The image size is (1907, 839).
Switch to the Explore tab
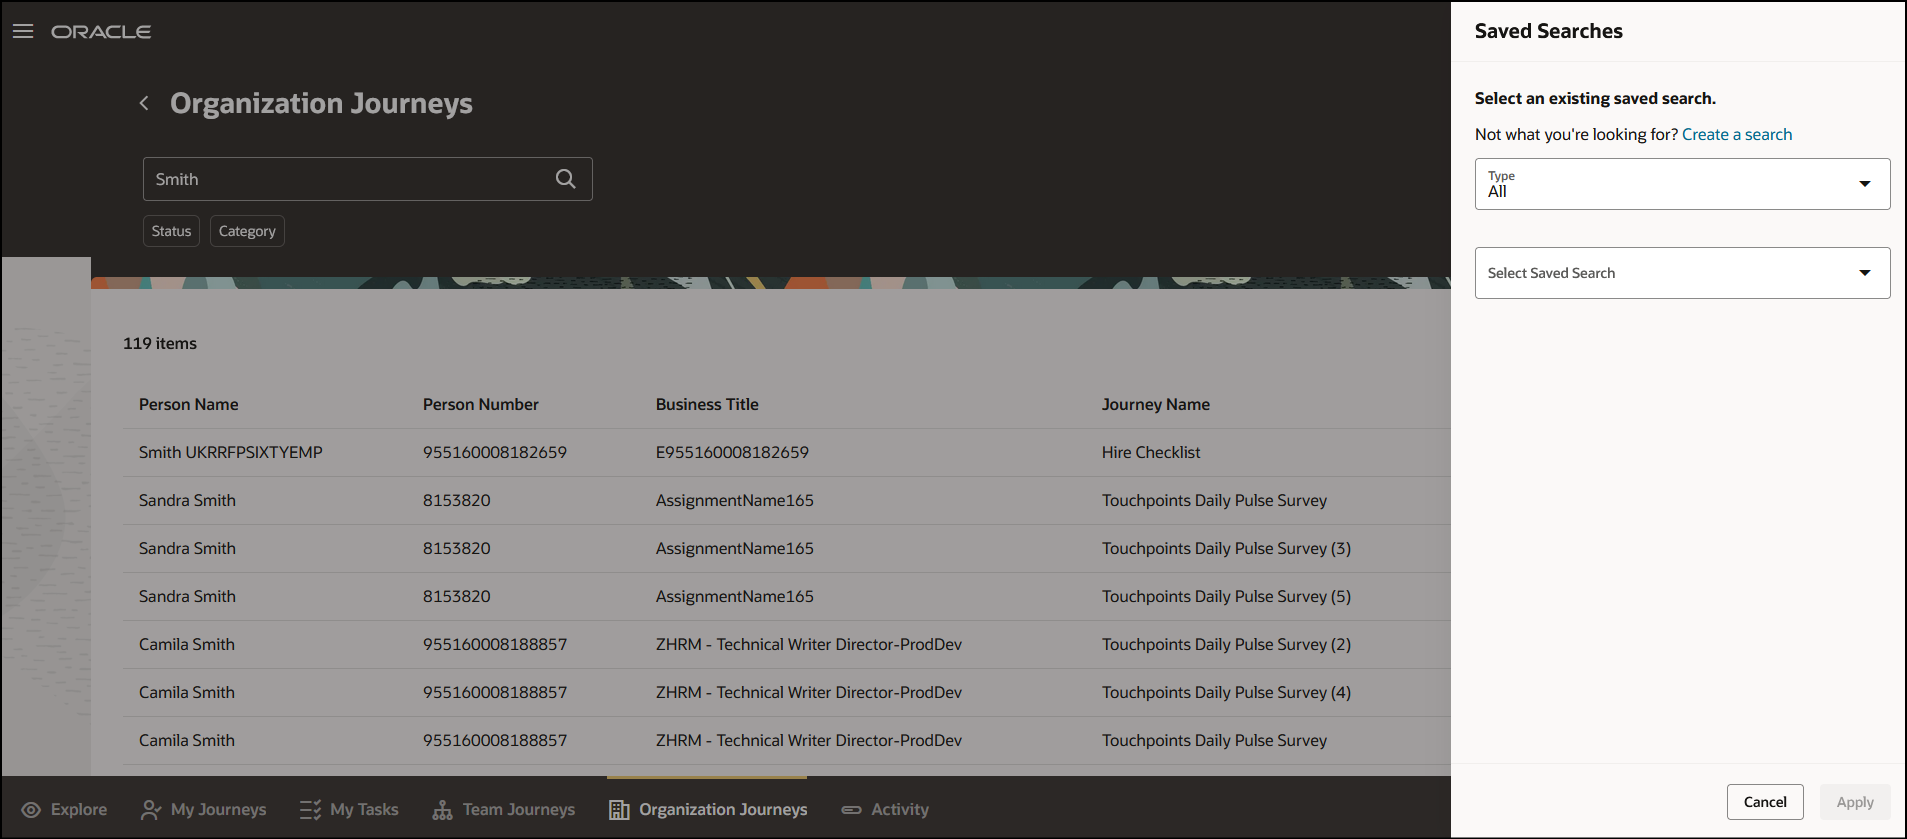coord(64,810)
